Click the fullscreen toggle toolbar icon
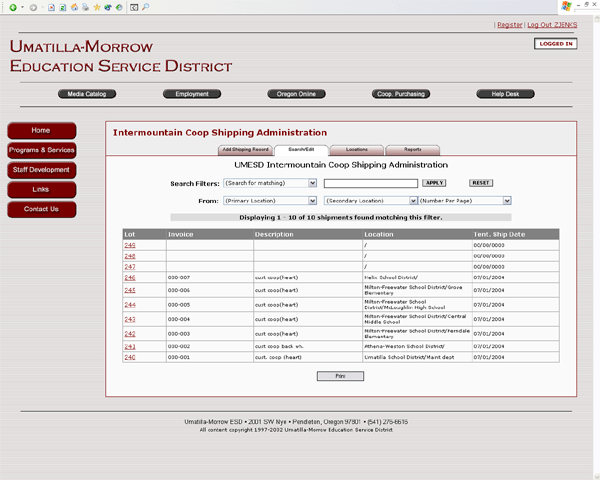 (x=134, y=7)
